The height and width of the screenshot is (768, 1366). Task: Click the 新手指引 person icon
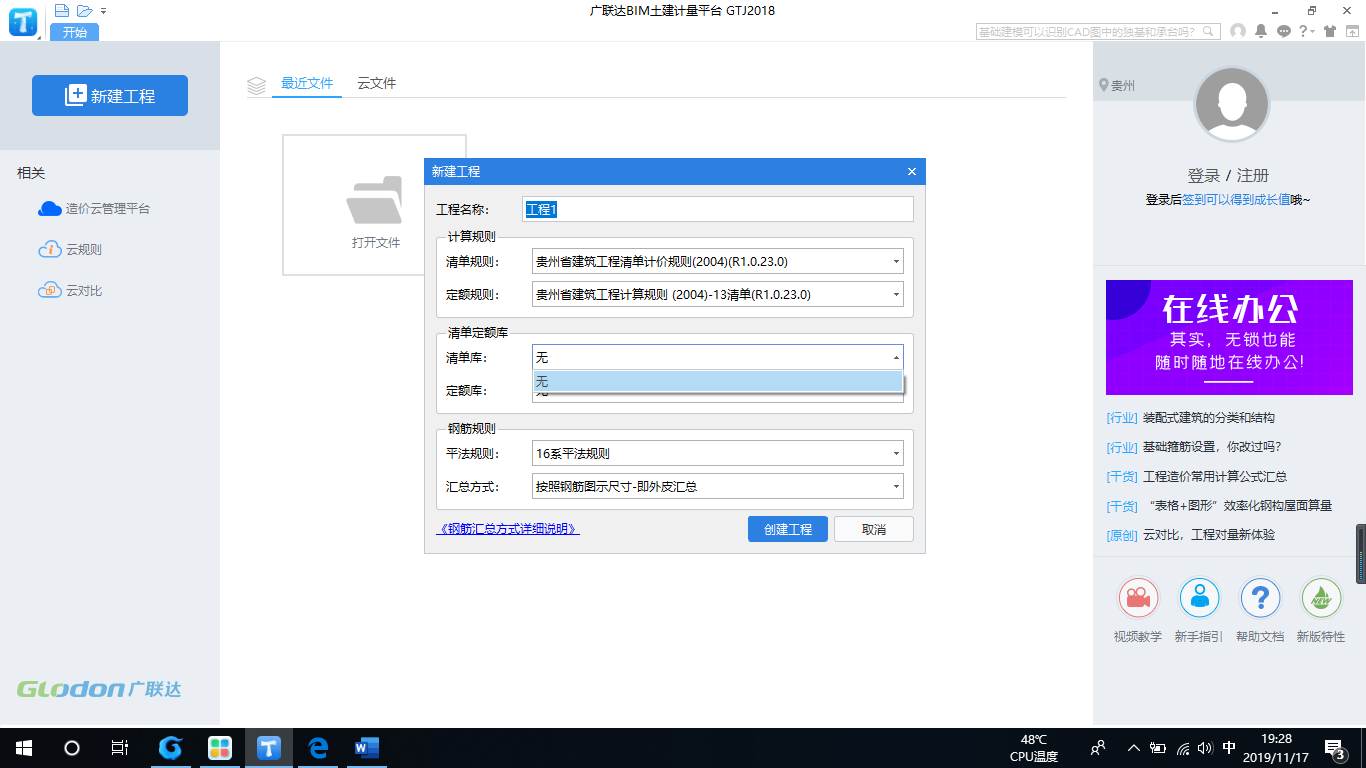(x=1199, y=598)
